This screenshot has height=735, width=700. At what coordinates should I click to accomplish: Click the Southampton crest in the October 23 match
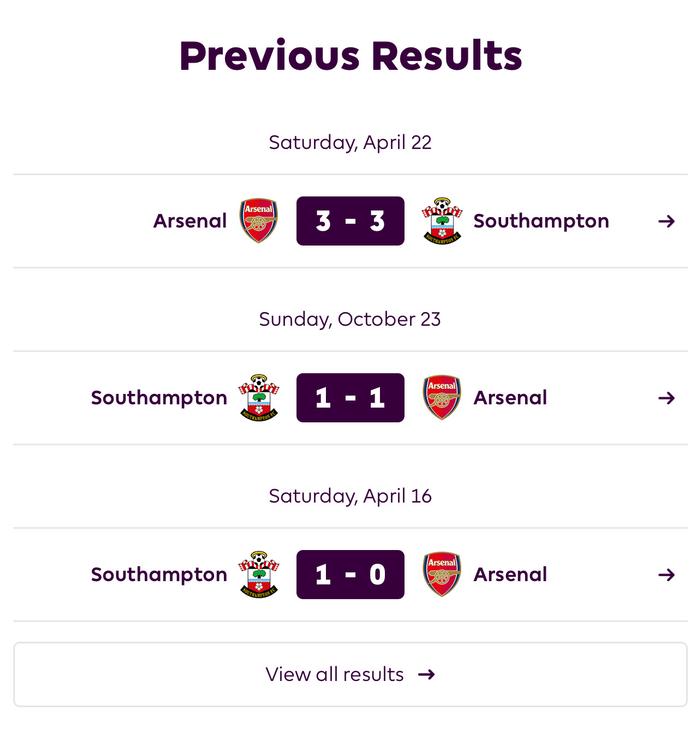259,398
